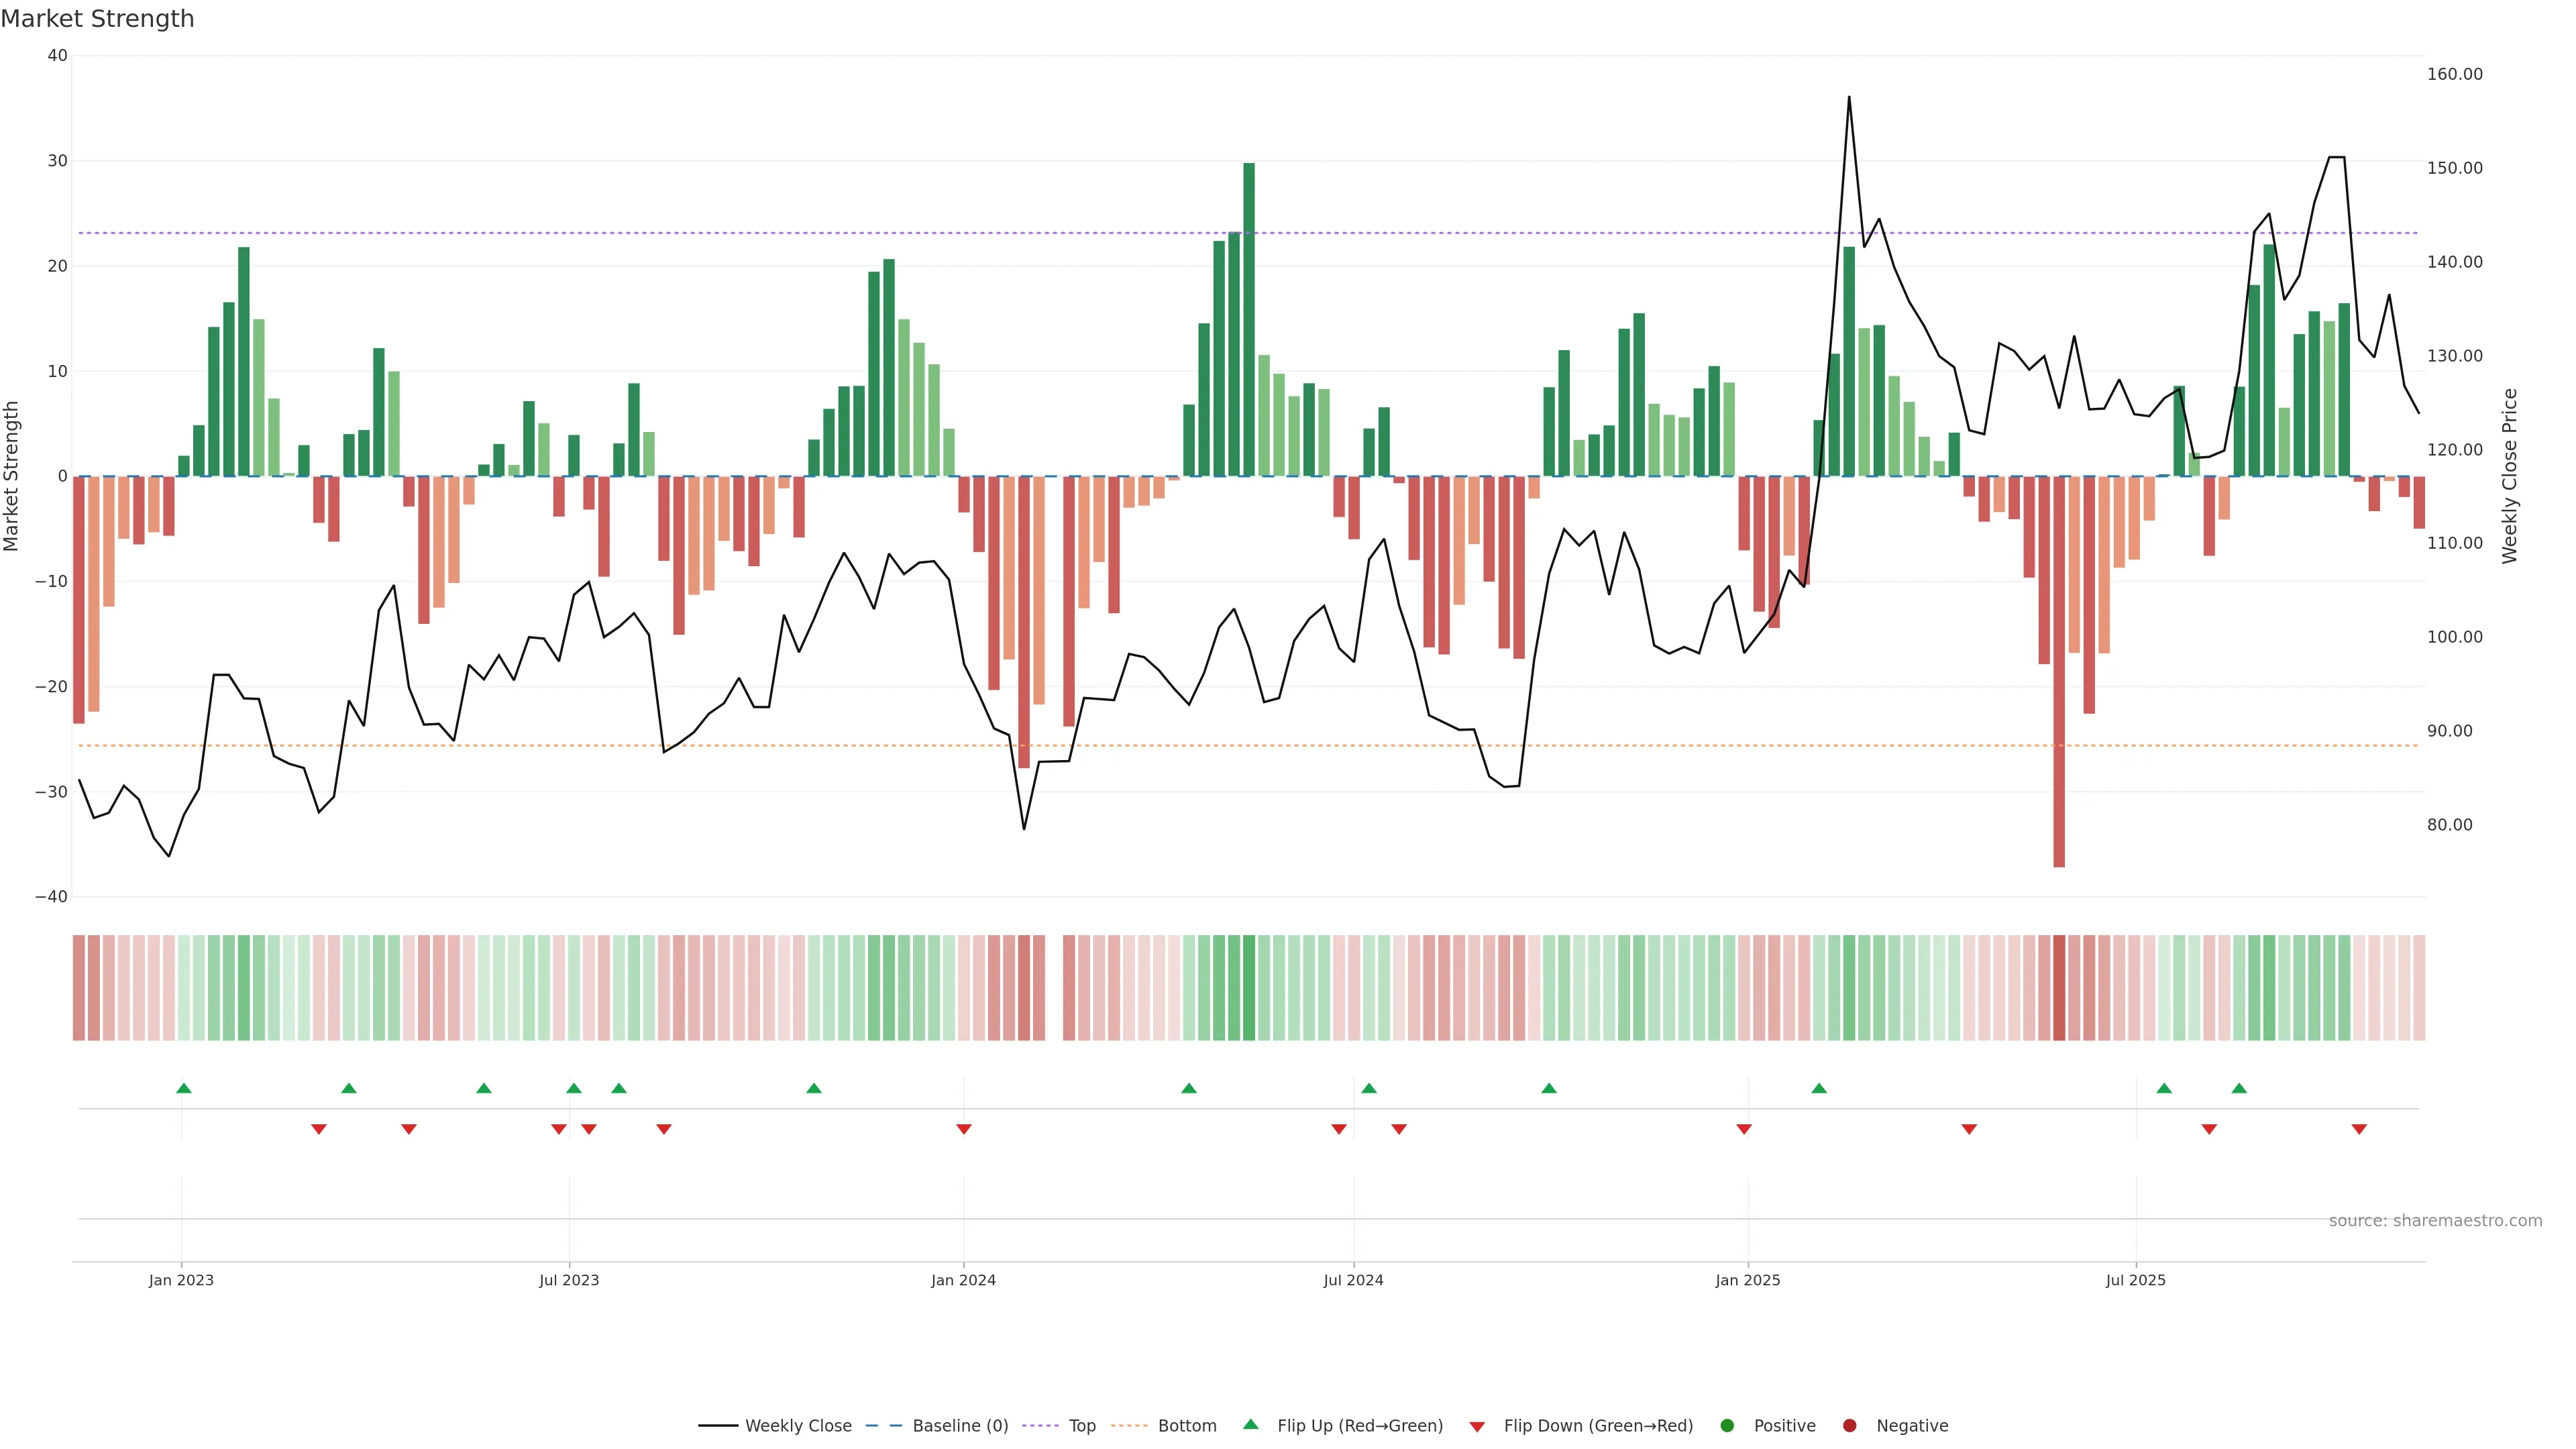Click the Jul 2024 x-axis label

[x=1353, y=1280]
